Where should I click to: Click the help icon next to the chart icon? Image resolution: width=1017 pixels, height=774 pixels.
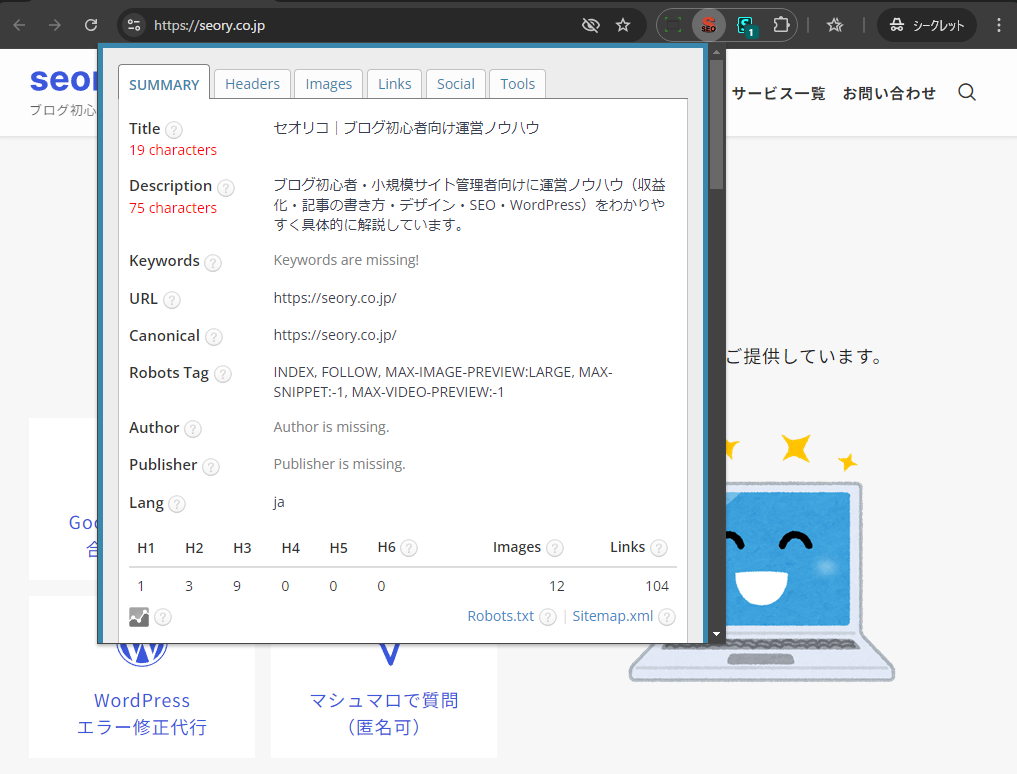163,617
